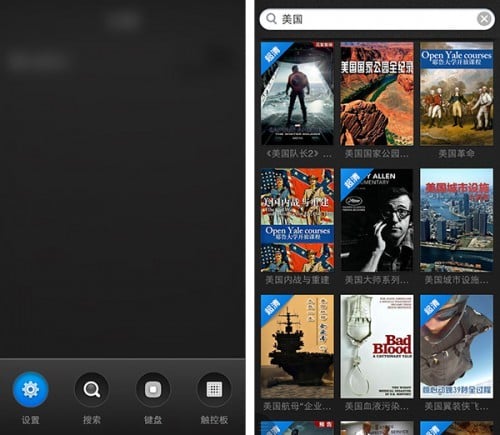The width and height of the screenshot is (500, 435).
Task: Open the 设置 settings gear icon
Action: [30, 389]
